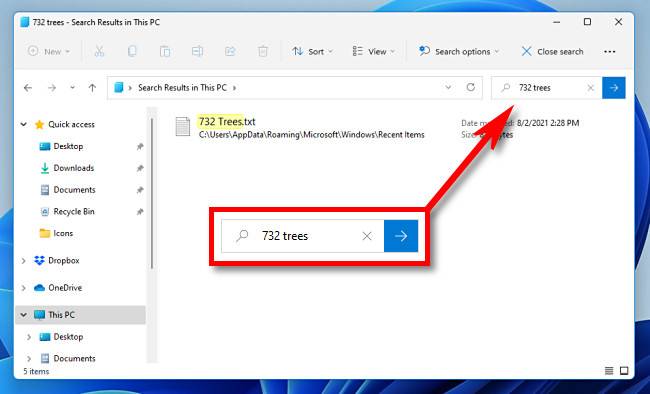Click the pin icon beside Quick access Desktop
The image size is (650, 394).
coord(140,146)
